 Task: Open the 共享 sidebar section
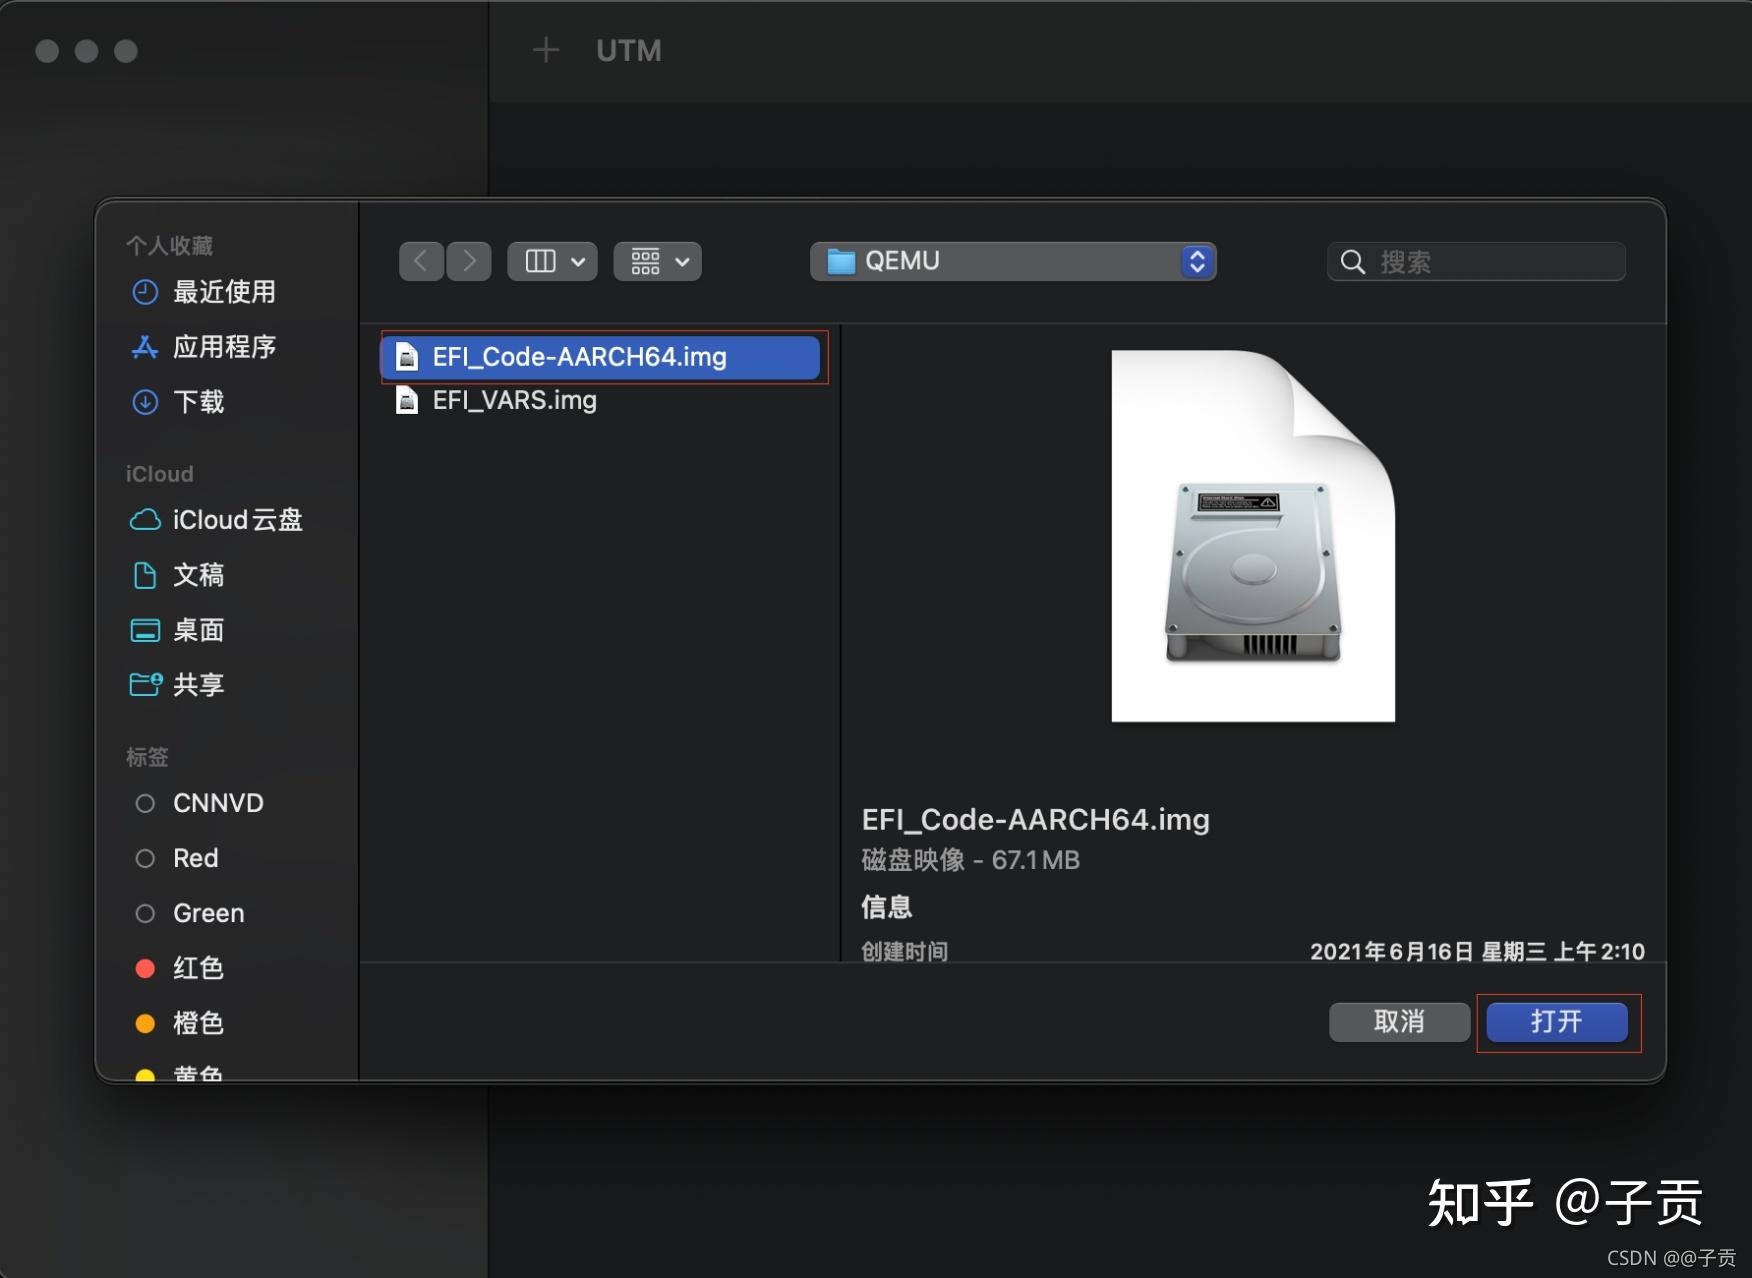point(198,684)
